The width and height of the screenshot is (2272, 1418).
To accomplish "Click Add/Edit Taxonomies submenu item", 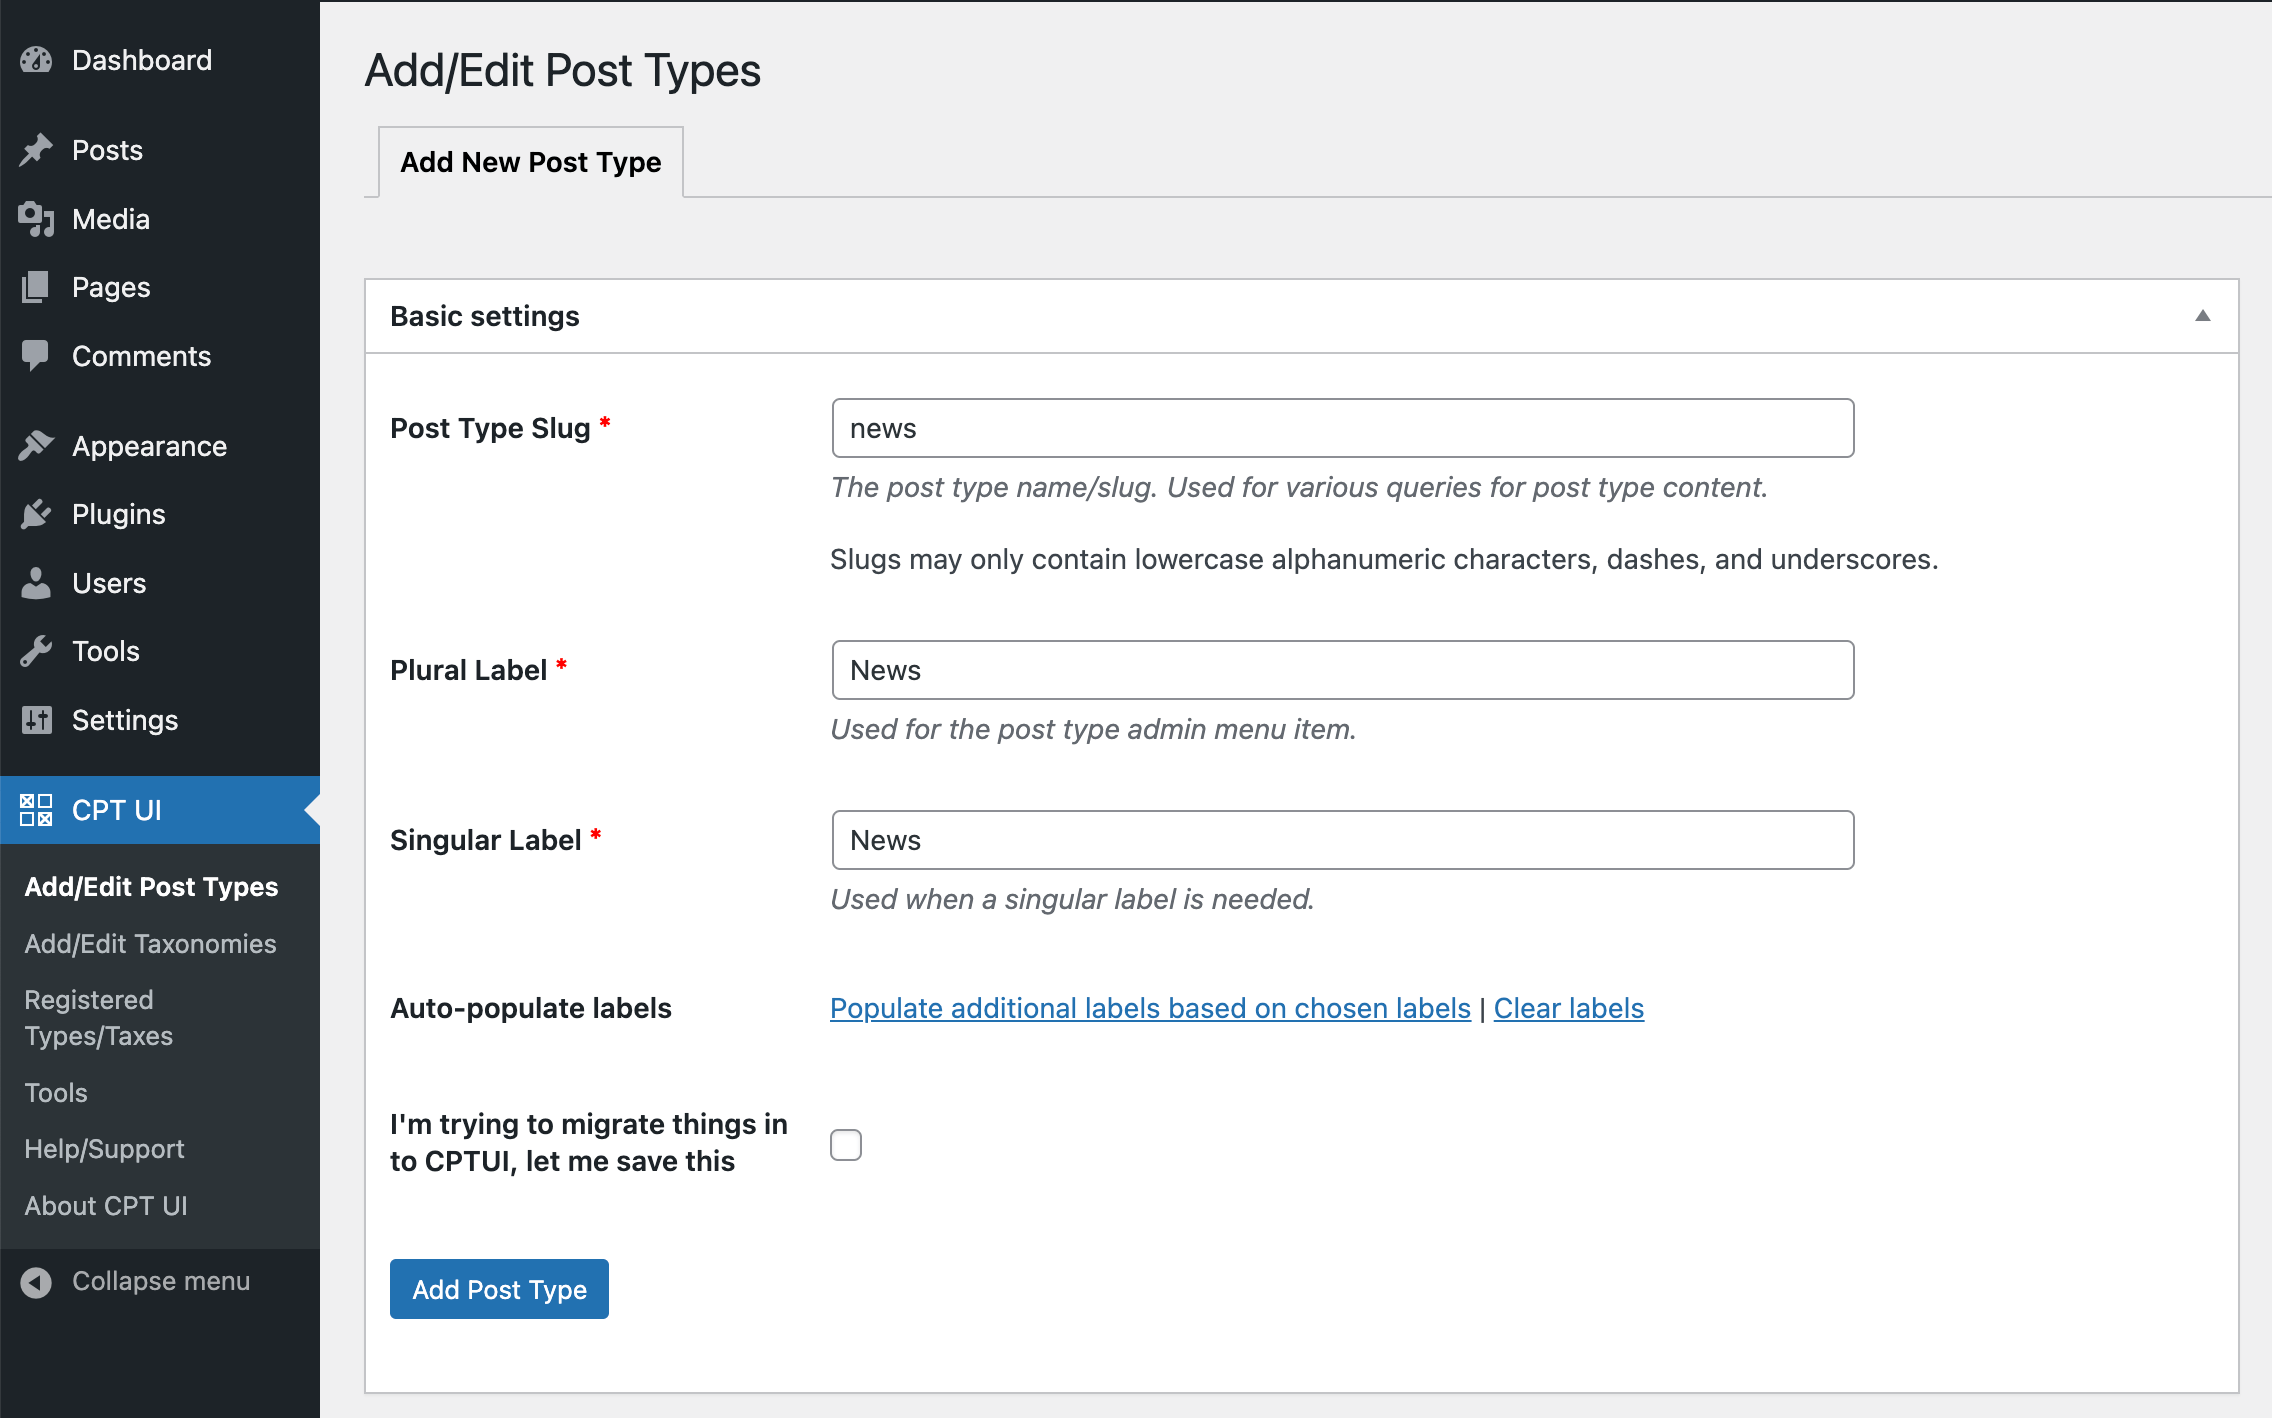I will click(149, 943).
